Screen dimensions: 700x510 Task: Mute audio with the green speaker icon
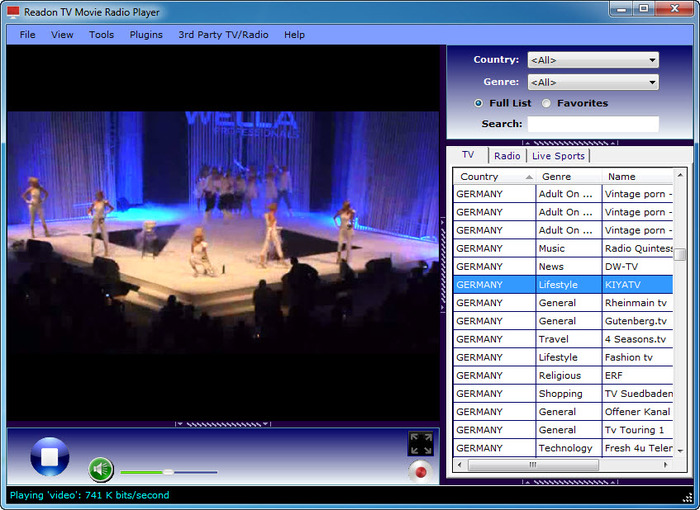click(x=100, y=469)
